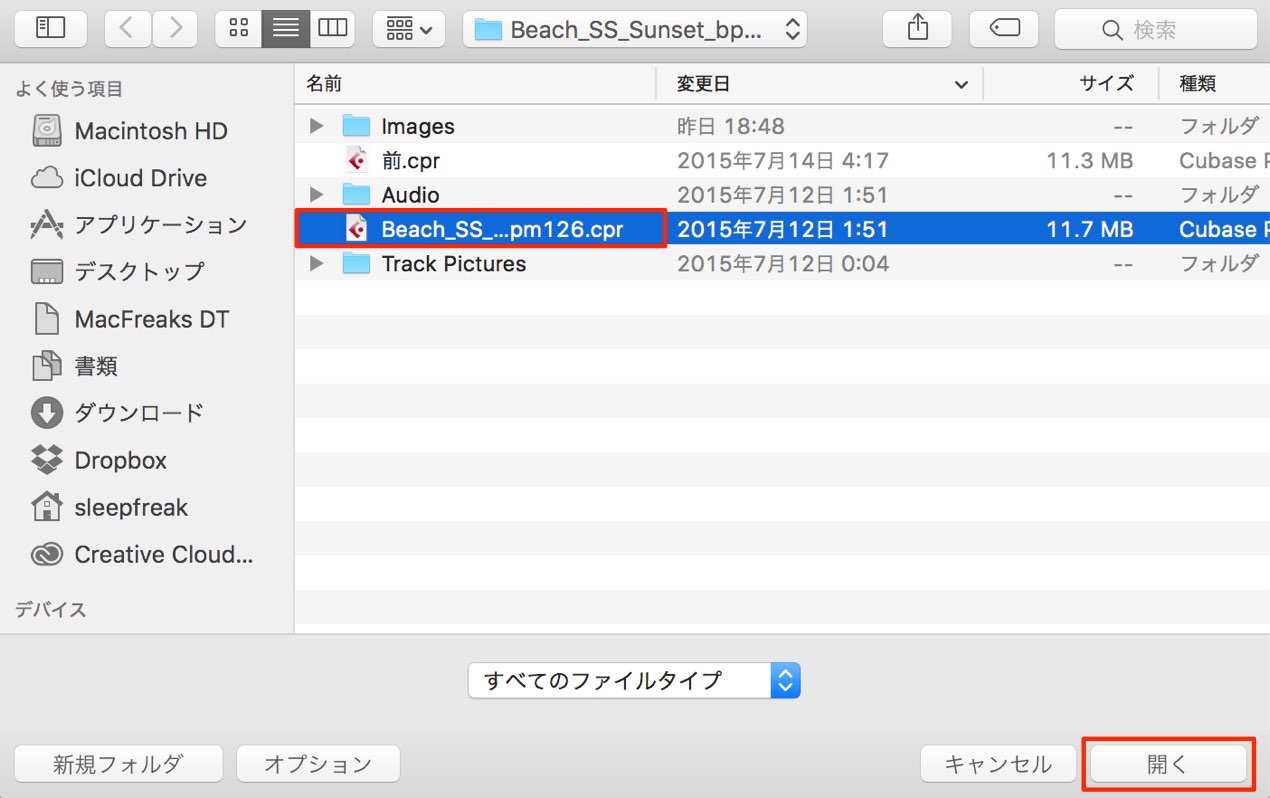Click the tag edit icon

tap(1004, 29)
